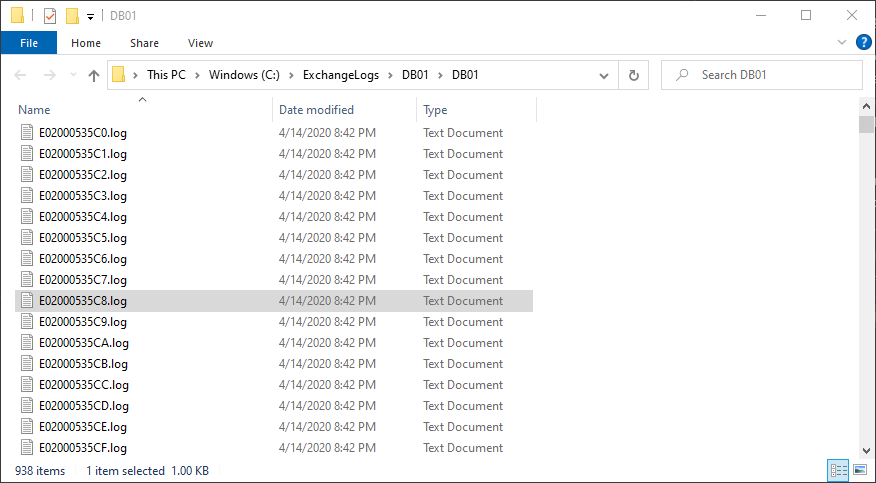Viewport: 876px width, 483px height.
Task: Switch to Details view icon in status bar
Action: point(838,470)
